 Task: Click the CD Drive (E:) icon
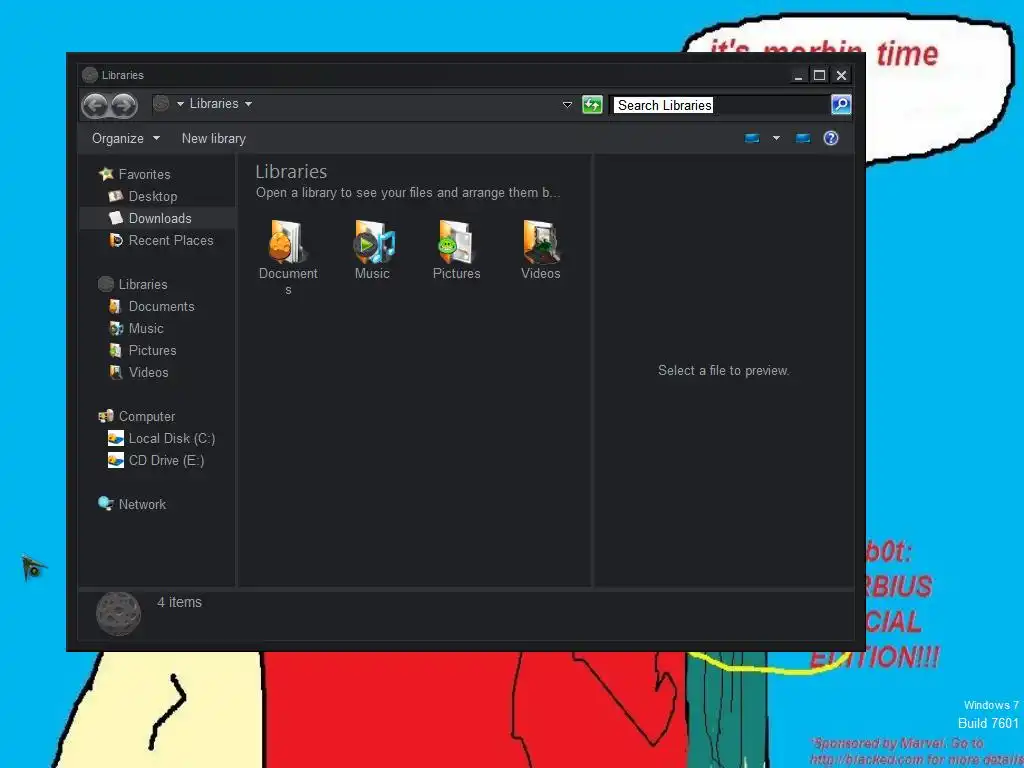point(116,460)
